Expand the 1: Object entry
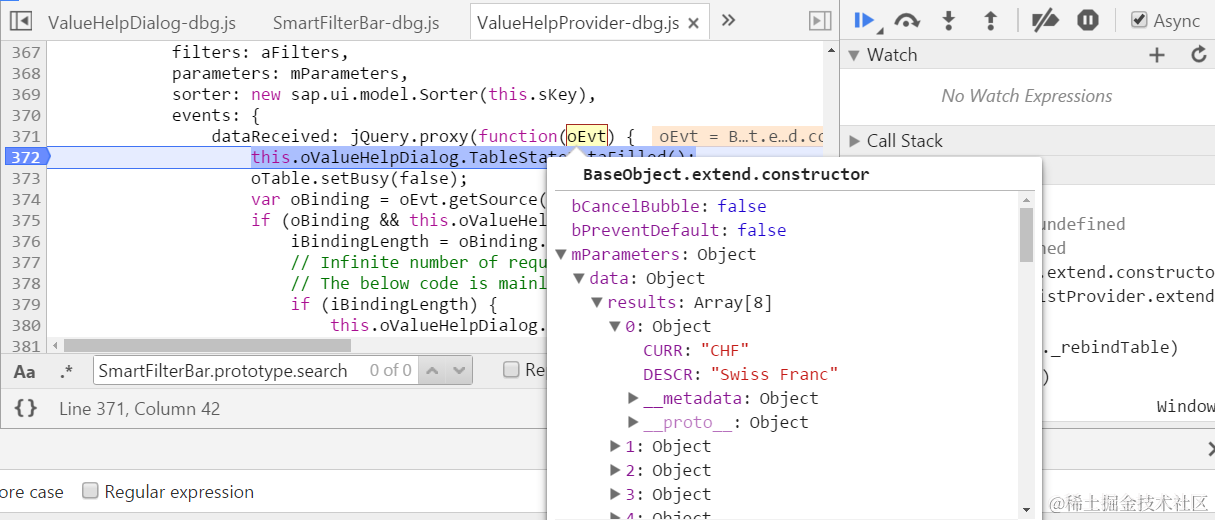 pos(615,446)
